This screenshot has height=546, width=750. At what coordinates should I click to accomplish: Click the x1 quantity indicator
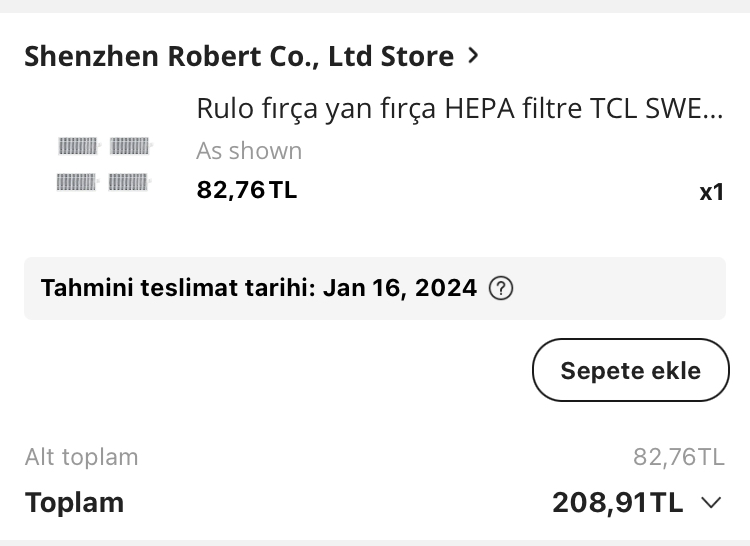coord(711,192)
